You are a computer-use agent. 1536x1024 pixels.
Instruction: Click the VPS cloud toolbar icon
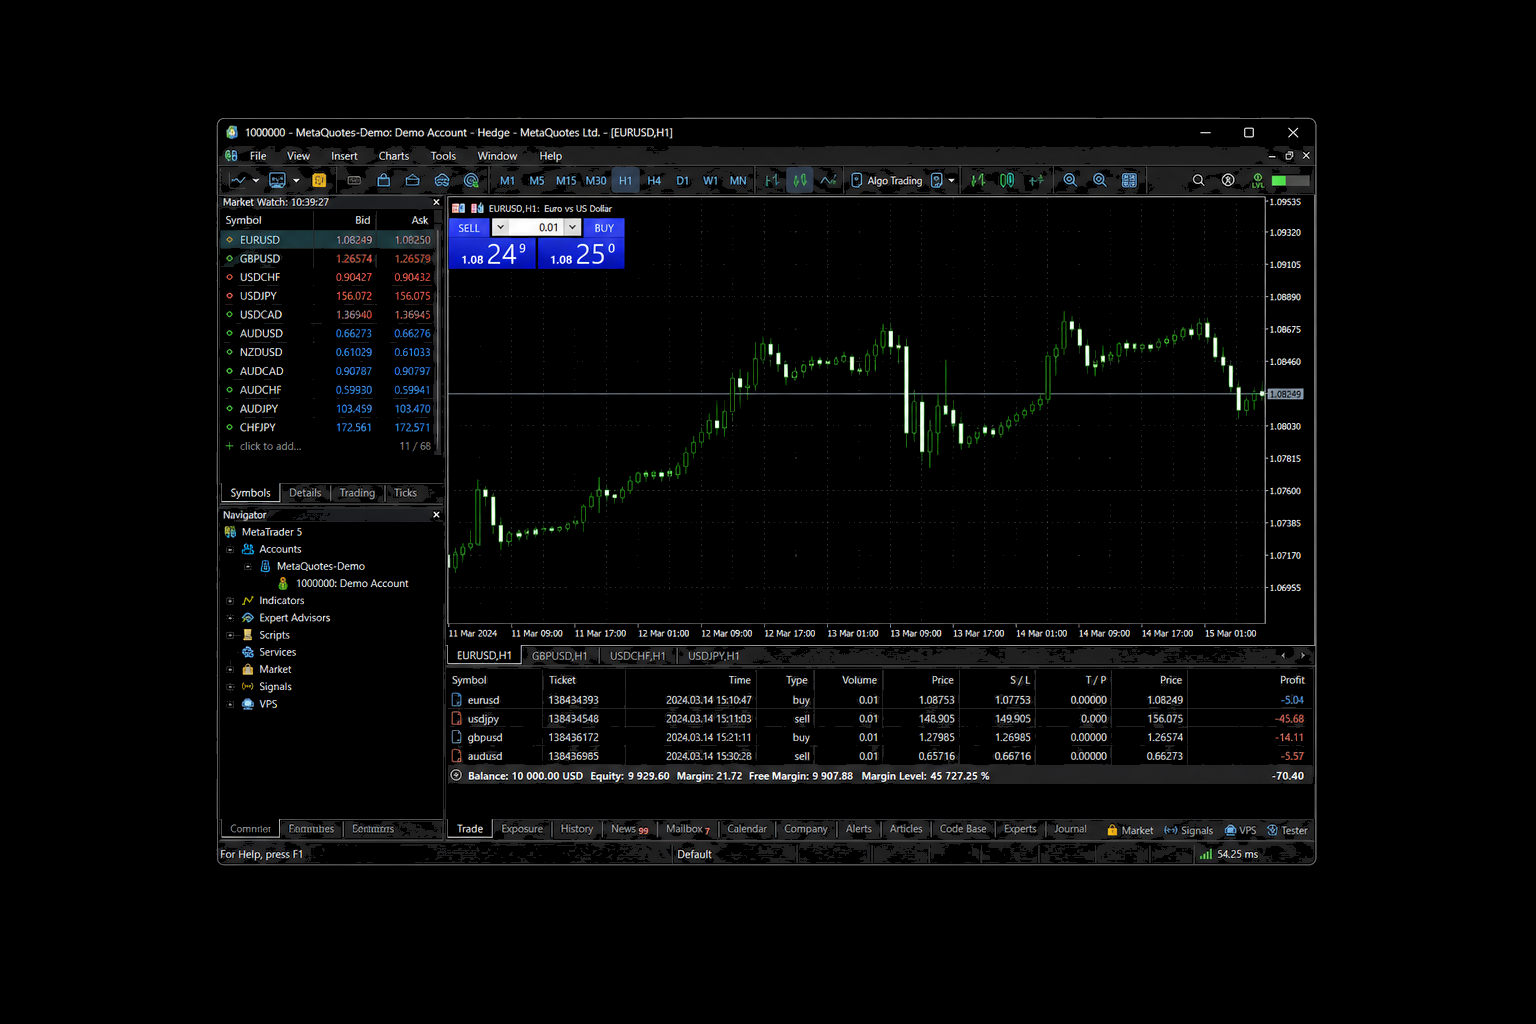[x=442, y=180]
